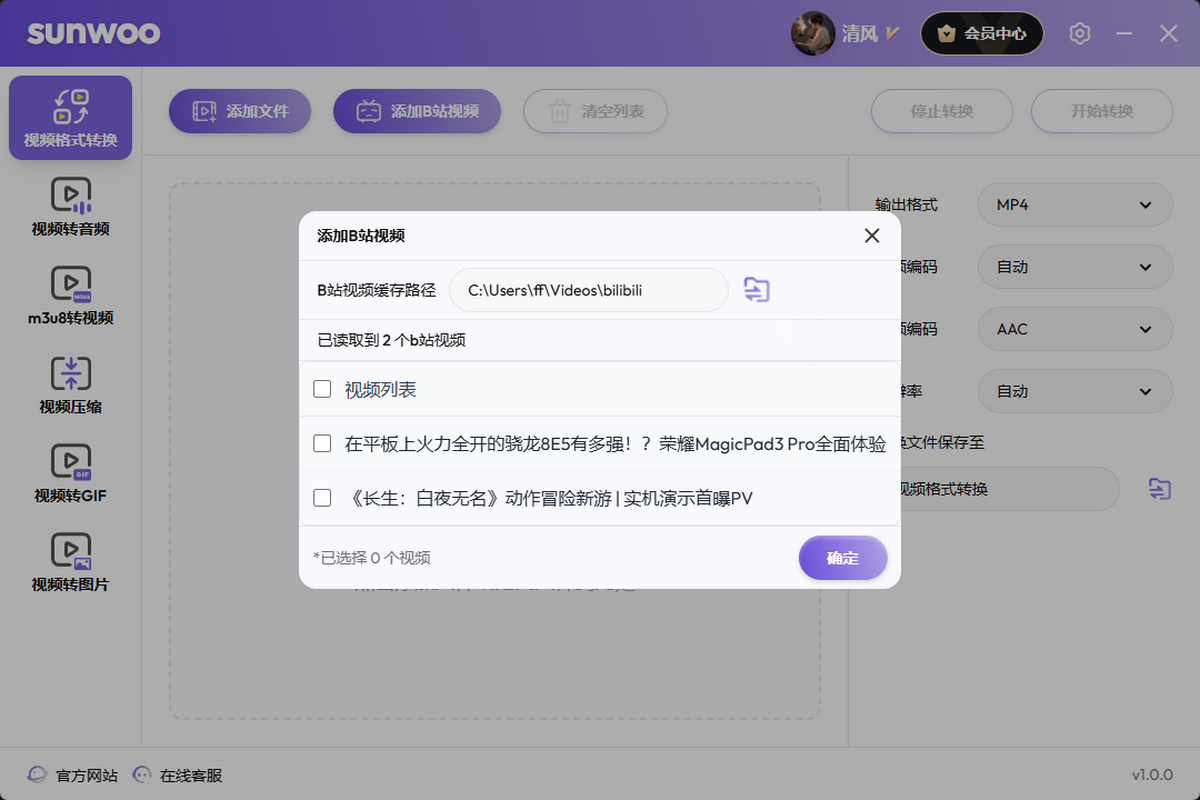Open the 输出格式 MP4 dropdown
Screen dimensions: 1200x800
pyautogui.click(x=1074, y=205)
